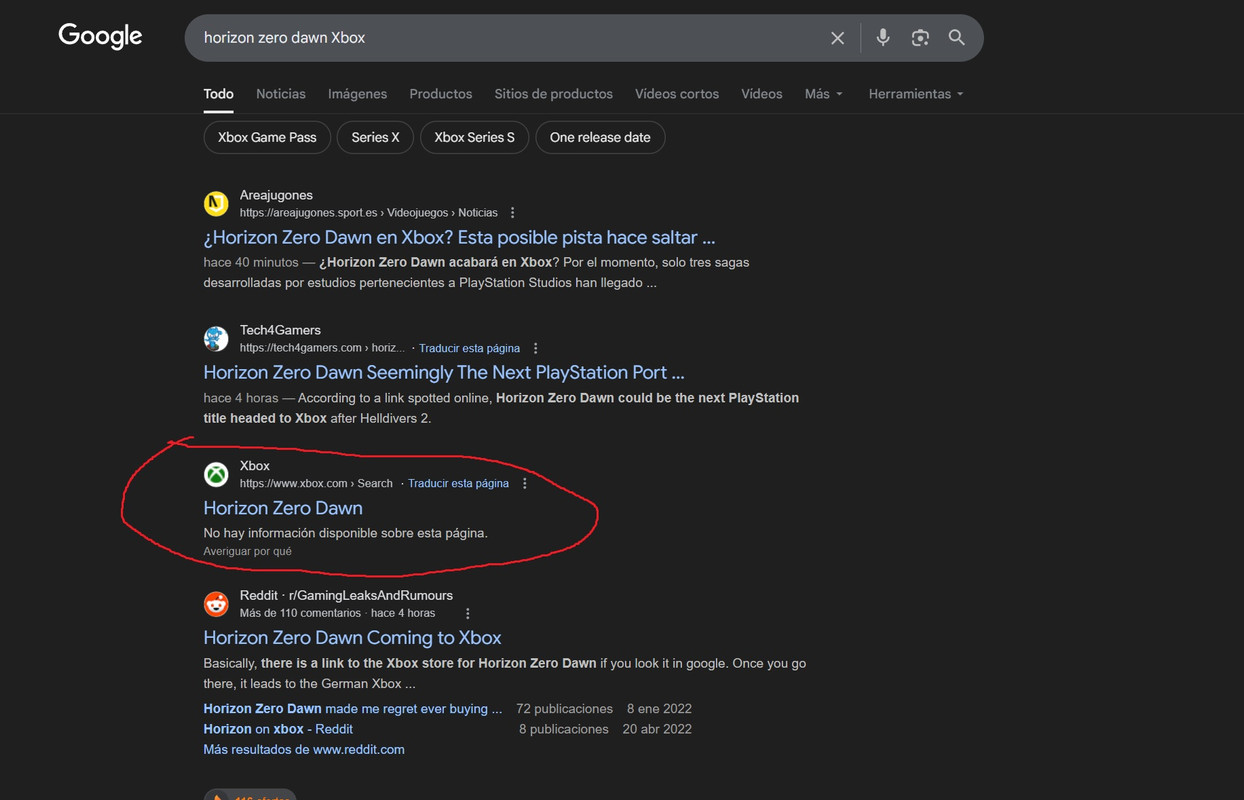Open three-dot menu for Reddit result

(467, 614)
